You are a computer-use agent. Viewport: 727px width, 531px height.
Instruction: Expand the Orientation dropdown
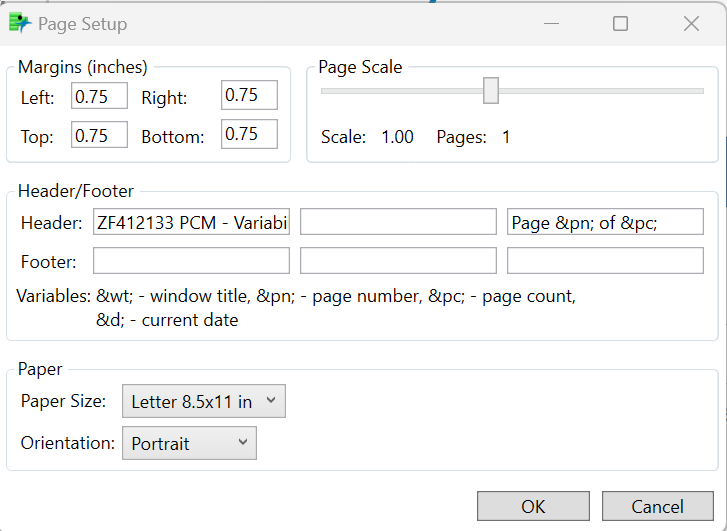coord(189,443)
